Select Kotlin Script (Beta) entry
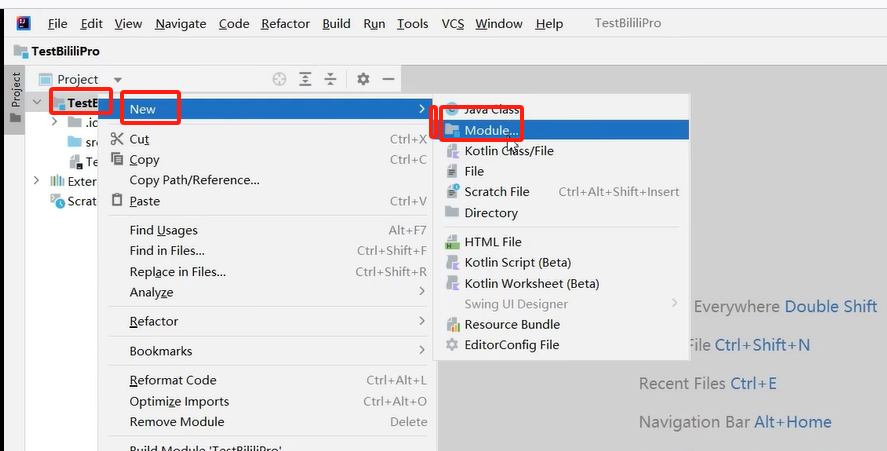 (x=562, y=263)
